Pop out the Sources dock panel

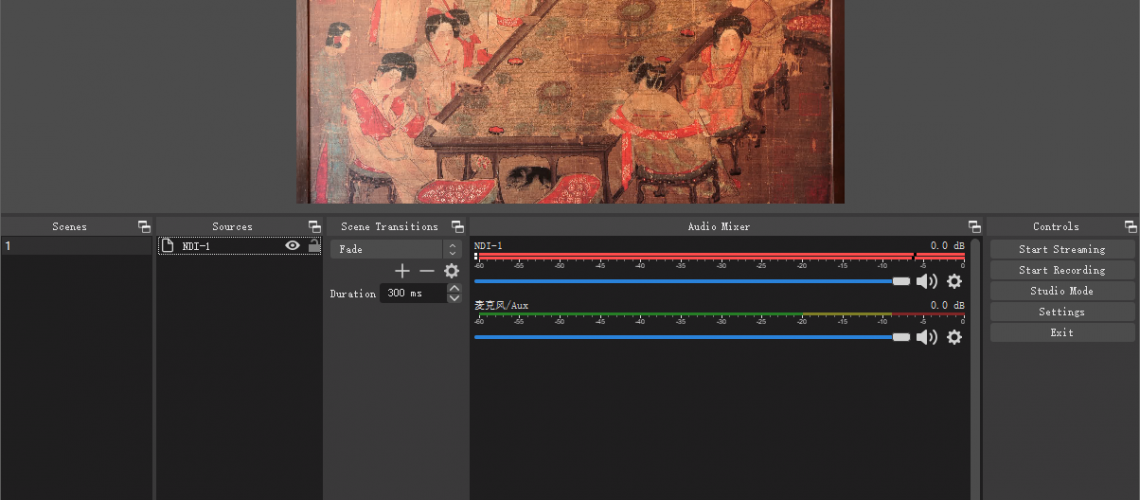coord(314,227)
